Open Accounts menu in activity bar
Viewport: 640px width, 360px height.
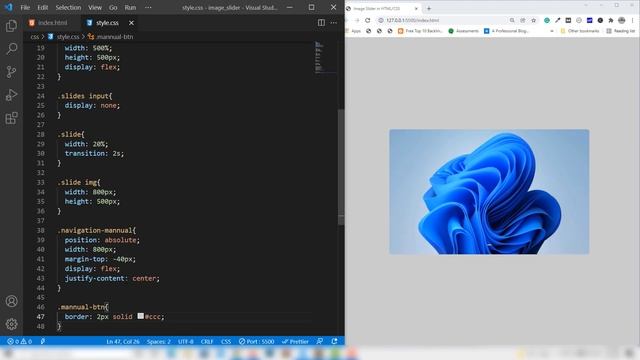point(11,301)
